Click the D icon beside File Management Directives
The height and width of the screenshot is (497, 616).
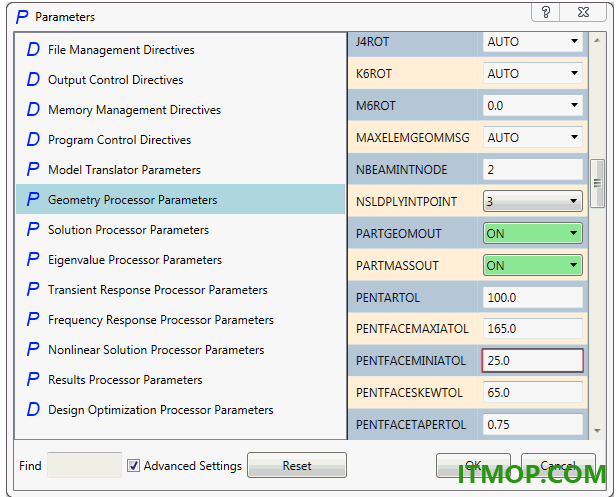[x=33, y=50]
